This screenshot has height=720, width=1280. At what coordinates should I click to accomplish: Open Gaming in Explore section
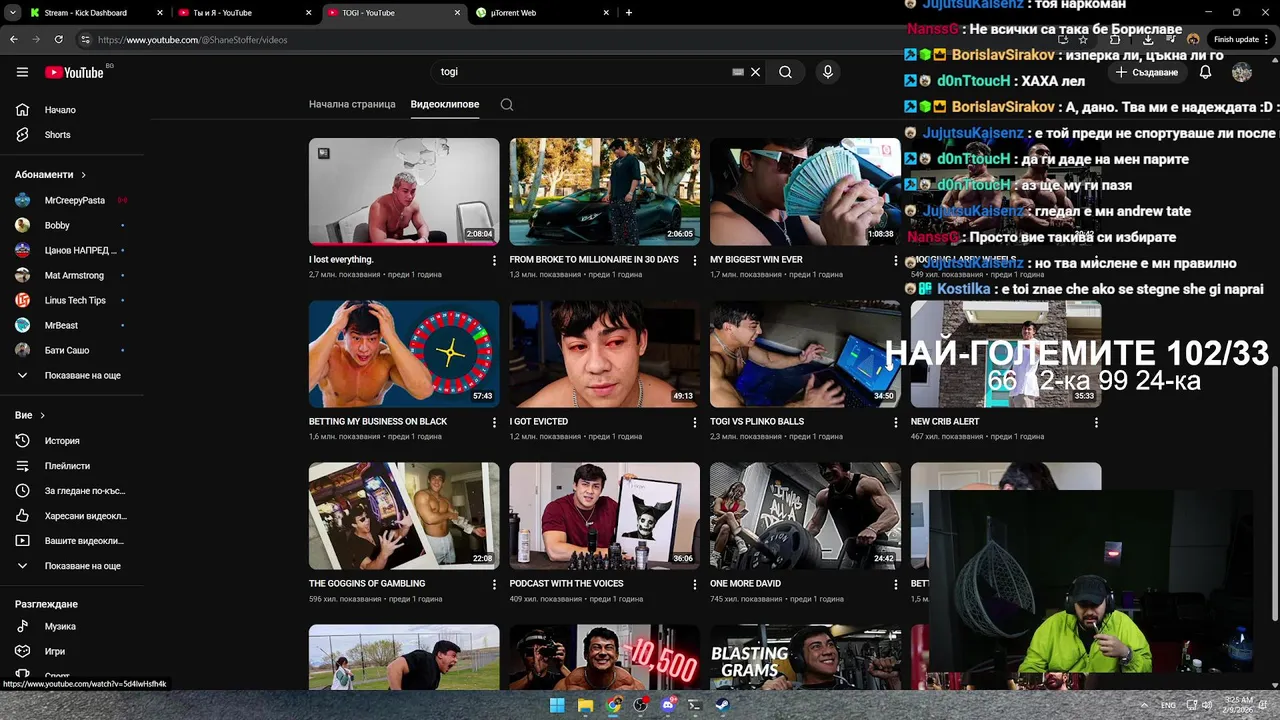(x=72, y=651)
